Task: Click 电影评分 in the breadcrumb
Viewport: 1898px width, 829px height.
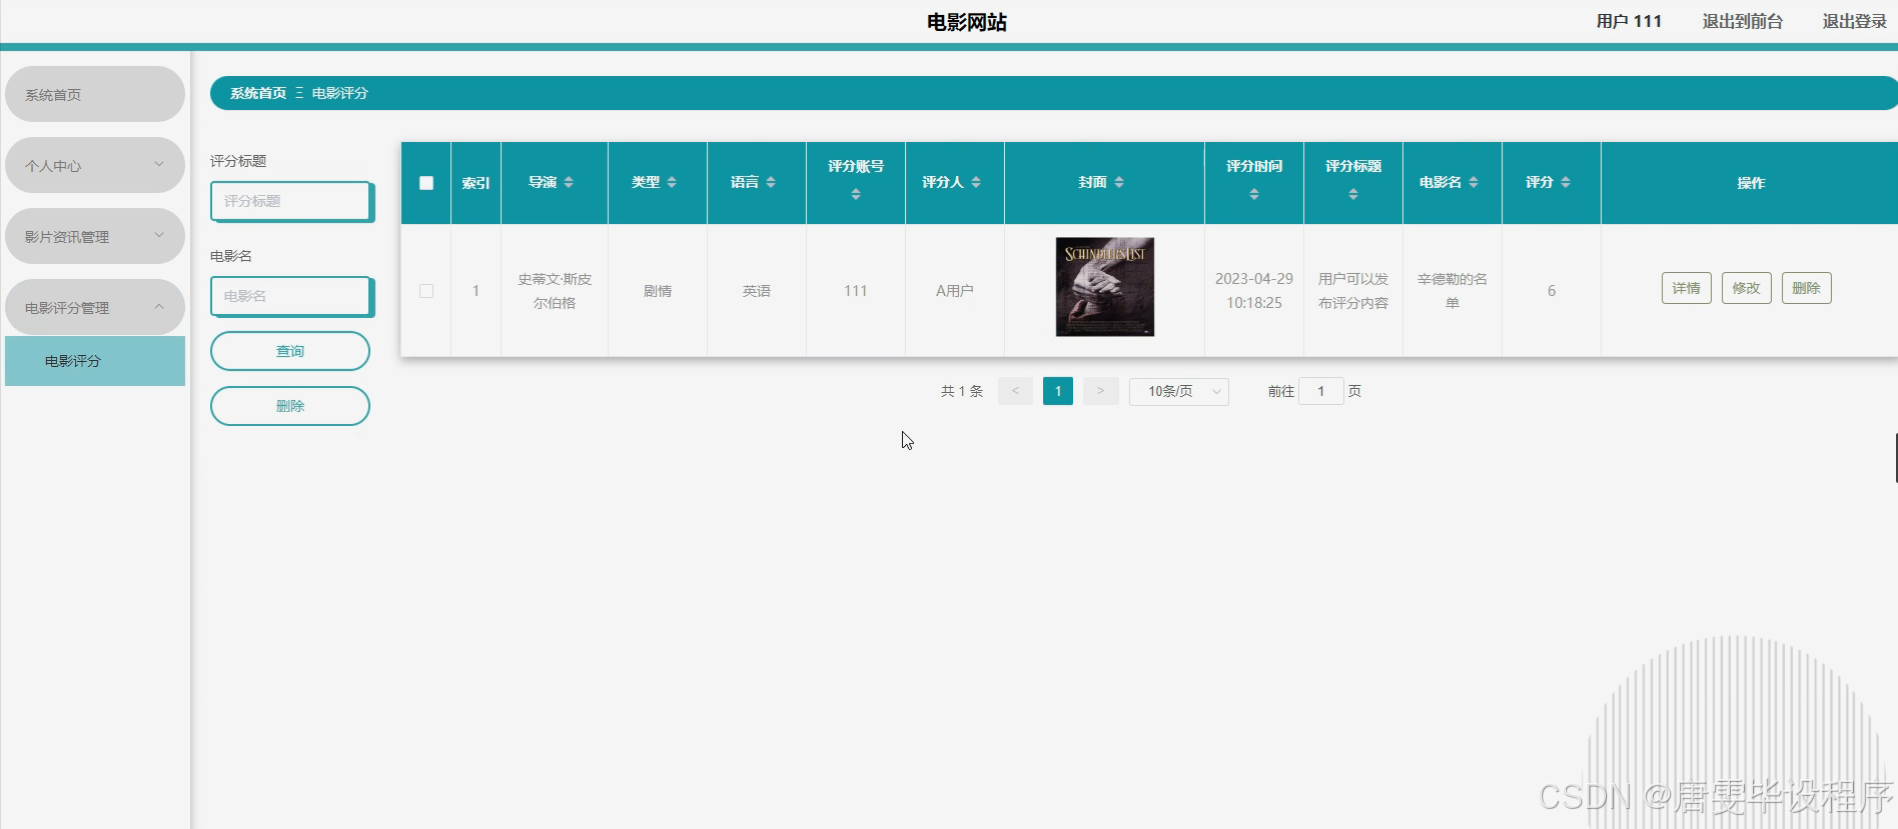Action: [x=340, y=93]
